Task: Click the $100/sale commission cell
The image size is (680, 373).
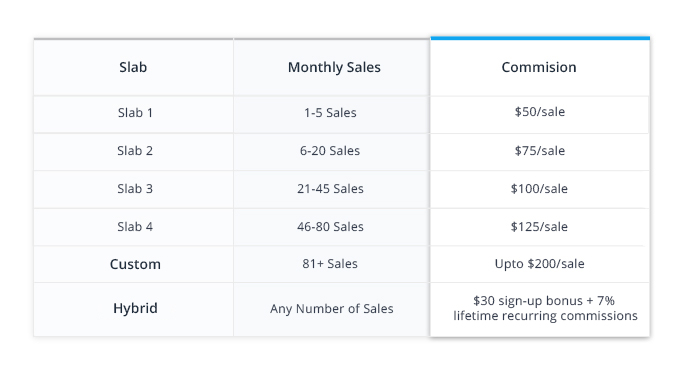Action: [539, 189]
